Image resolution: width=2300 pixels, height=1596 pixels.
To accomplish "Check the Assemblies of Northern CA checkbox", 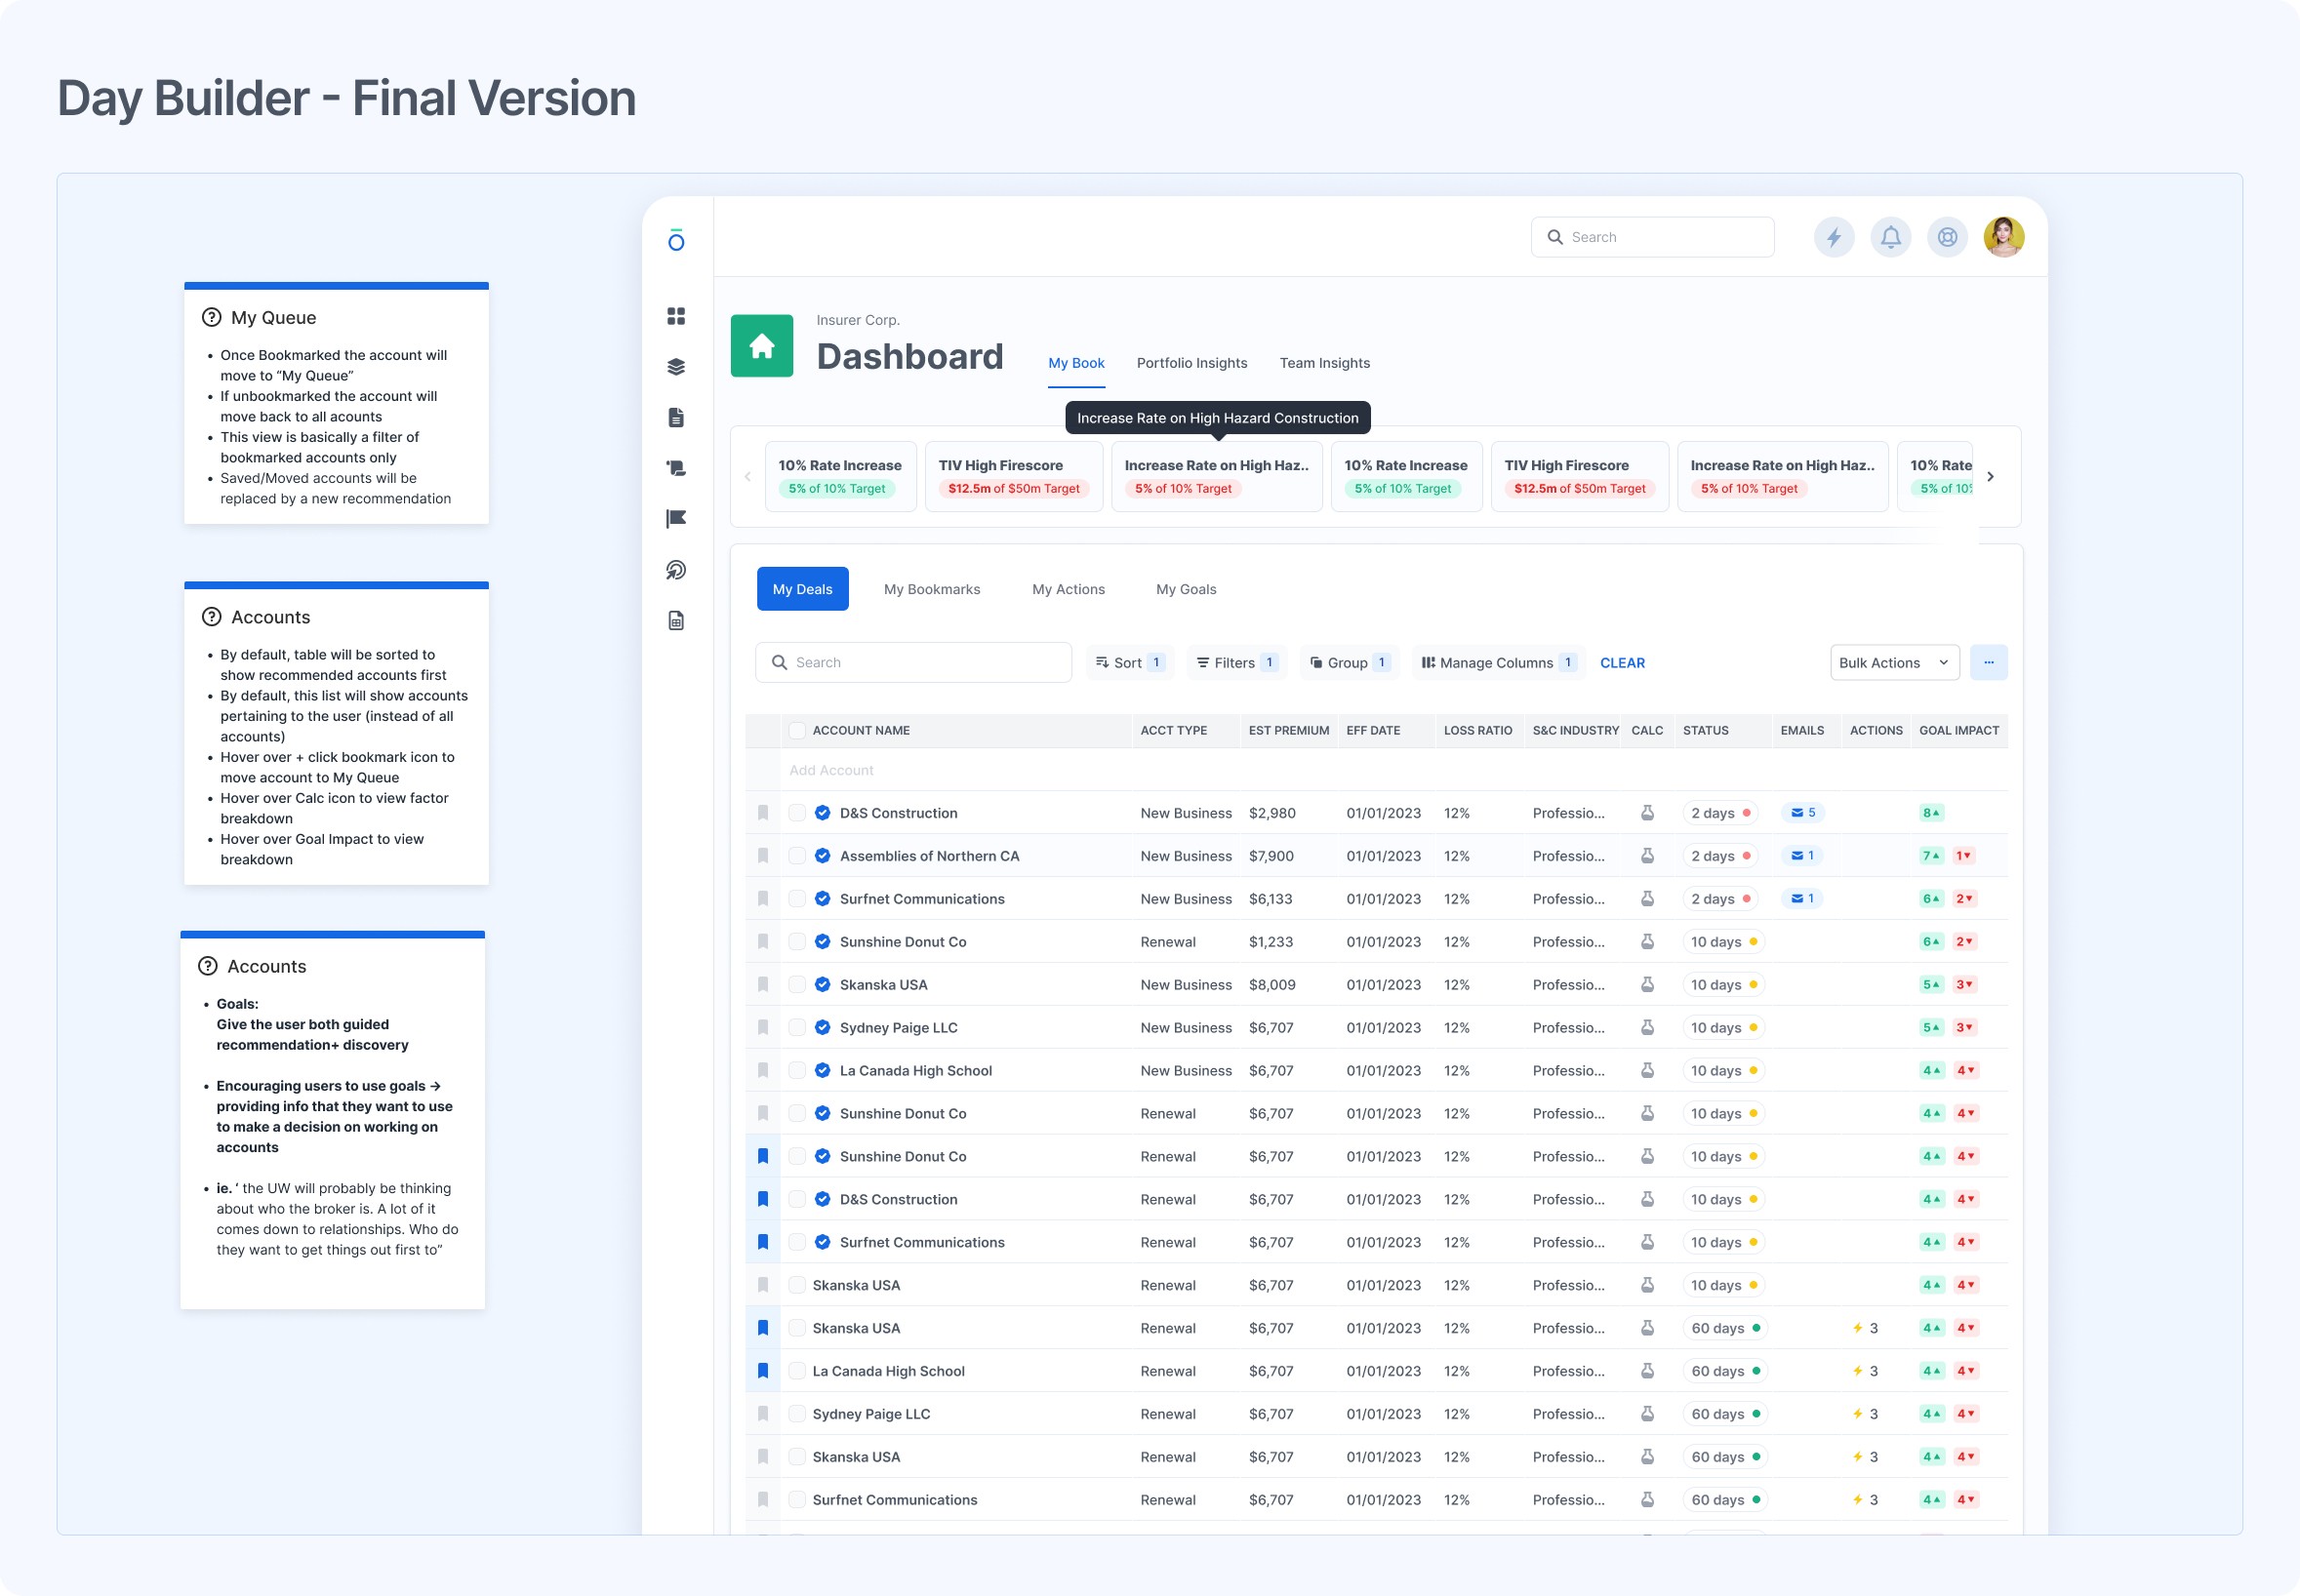I will tap(797, 856).
